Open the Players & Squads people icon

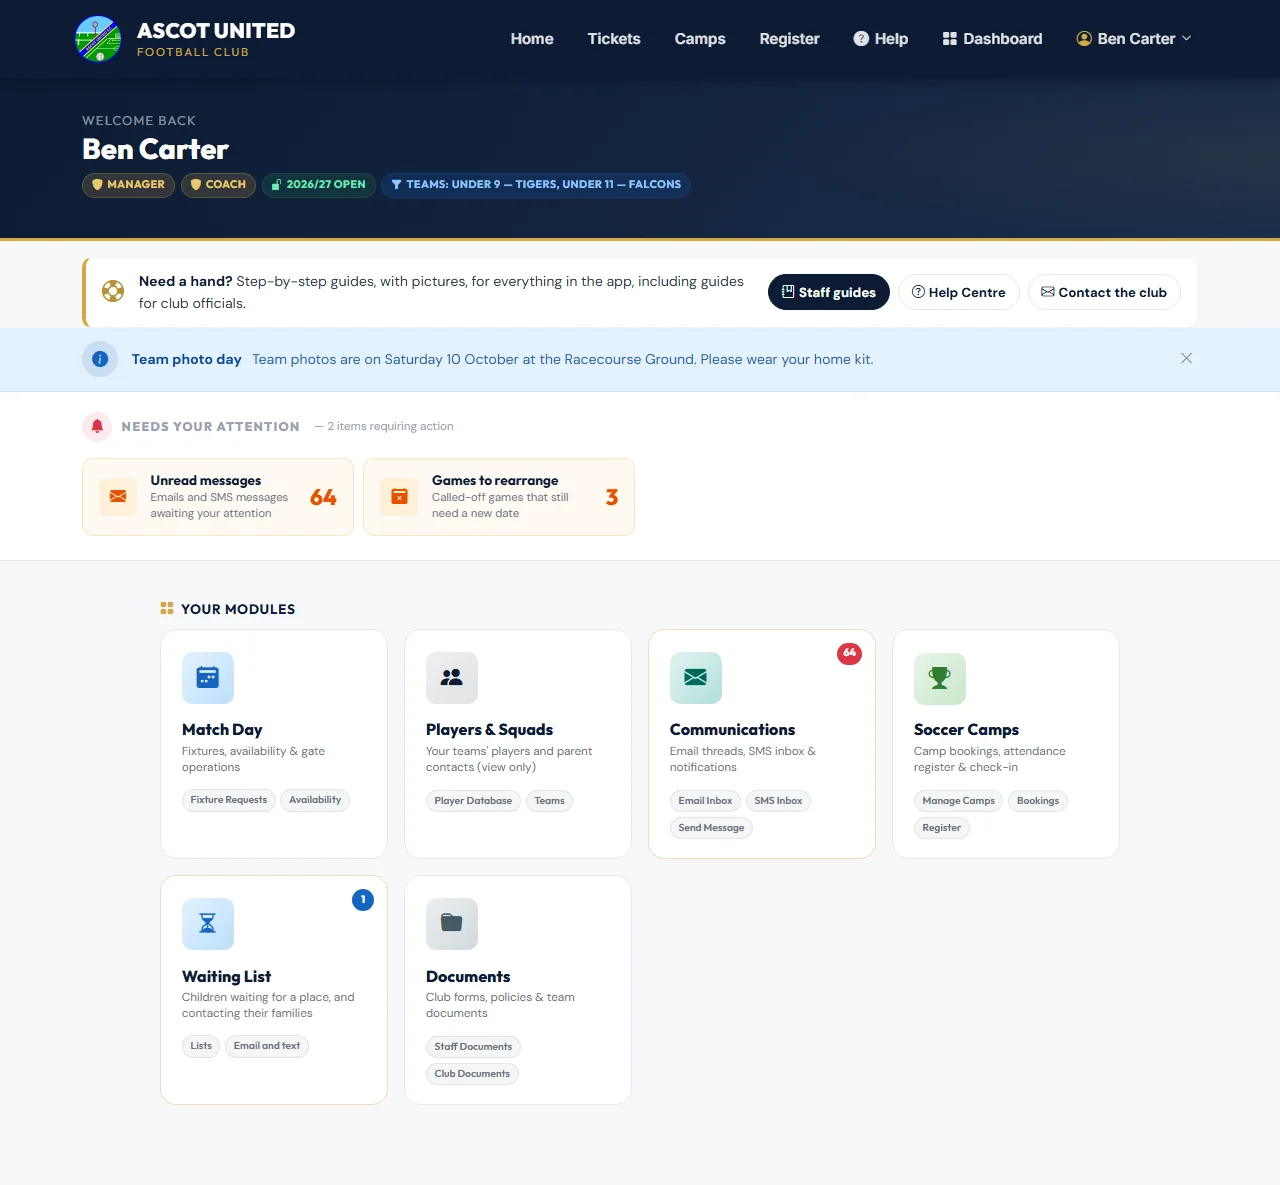pyautogui.click(x=452, y=678)
